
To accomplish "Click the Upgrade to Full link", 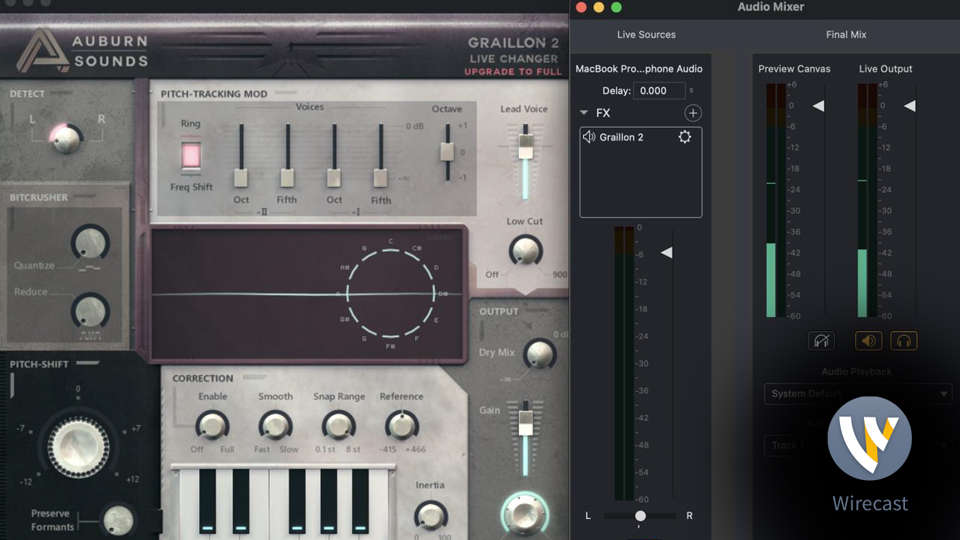I will coord(512,72).
